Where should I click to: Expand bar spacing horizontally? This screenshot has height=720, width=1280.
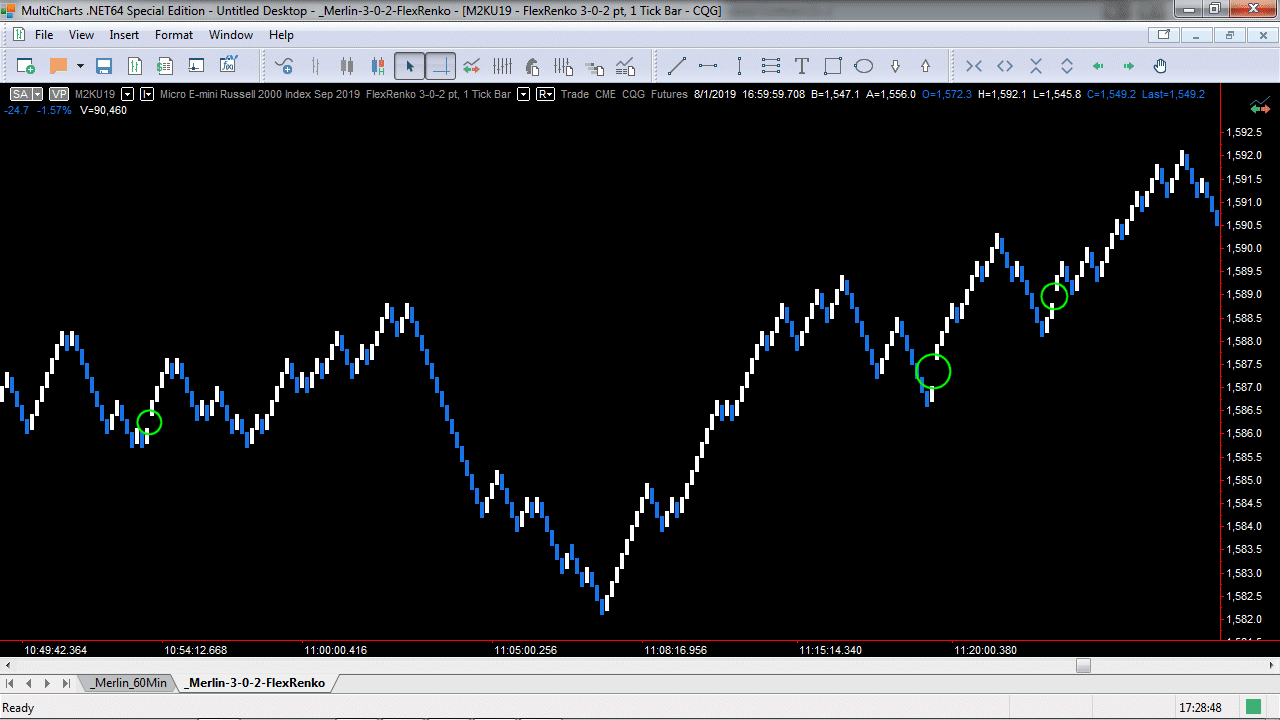1005,66
